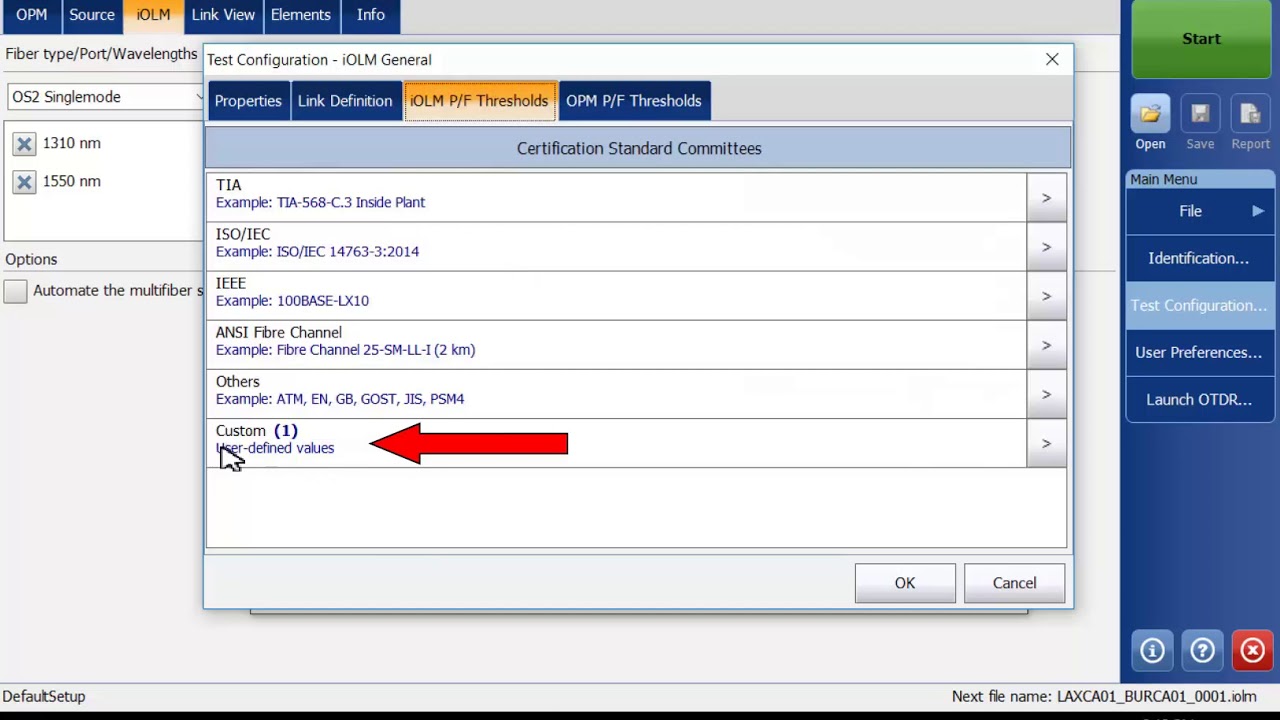The width and height of the screenshot is (1280, 720).
Task: Expand the IEEE standards arrow
Action: pyautogui.click(x=1046, y=296)
